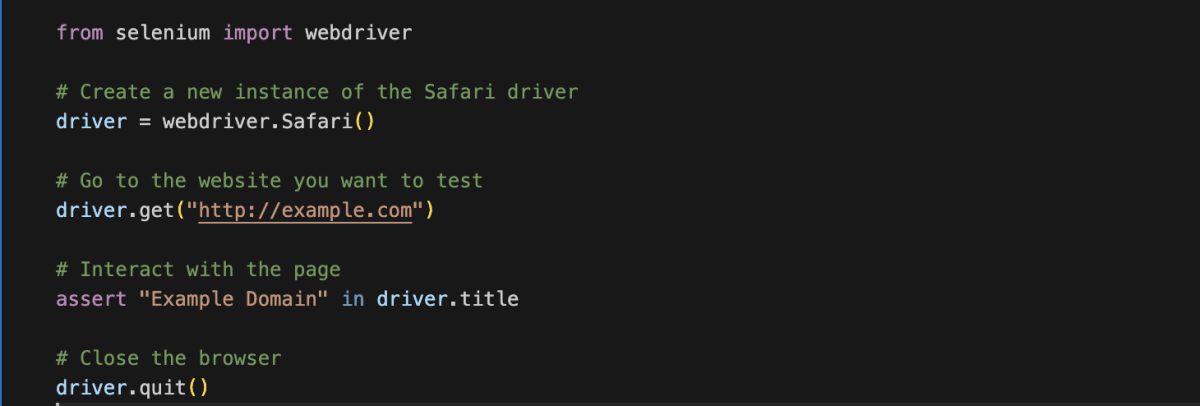The width and height of the screenshot is (1200, 406).
Task: Click the "from" keyword on first line
Action: point(80,33)
